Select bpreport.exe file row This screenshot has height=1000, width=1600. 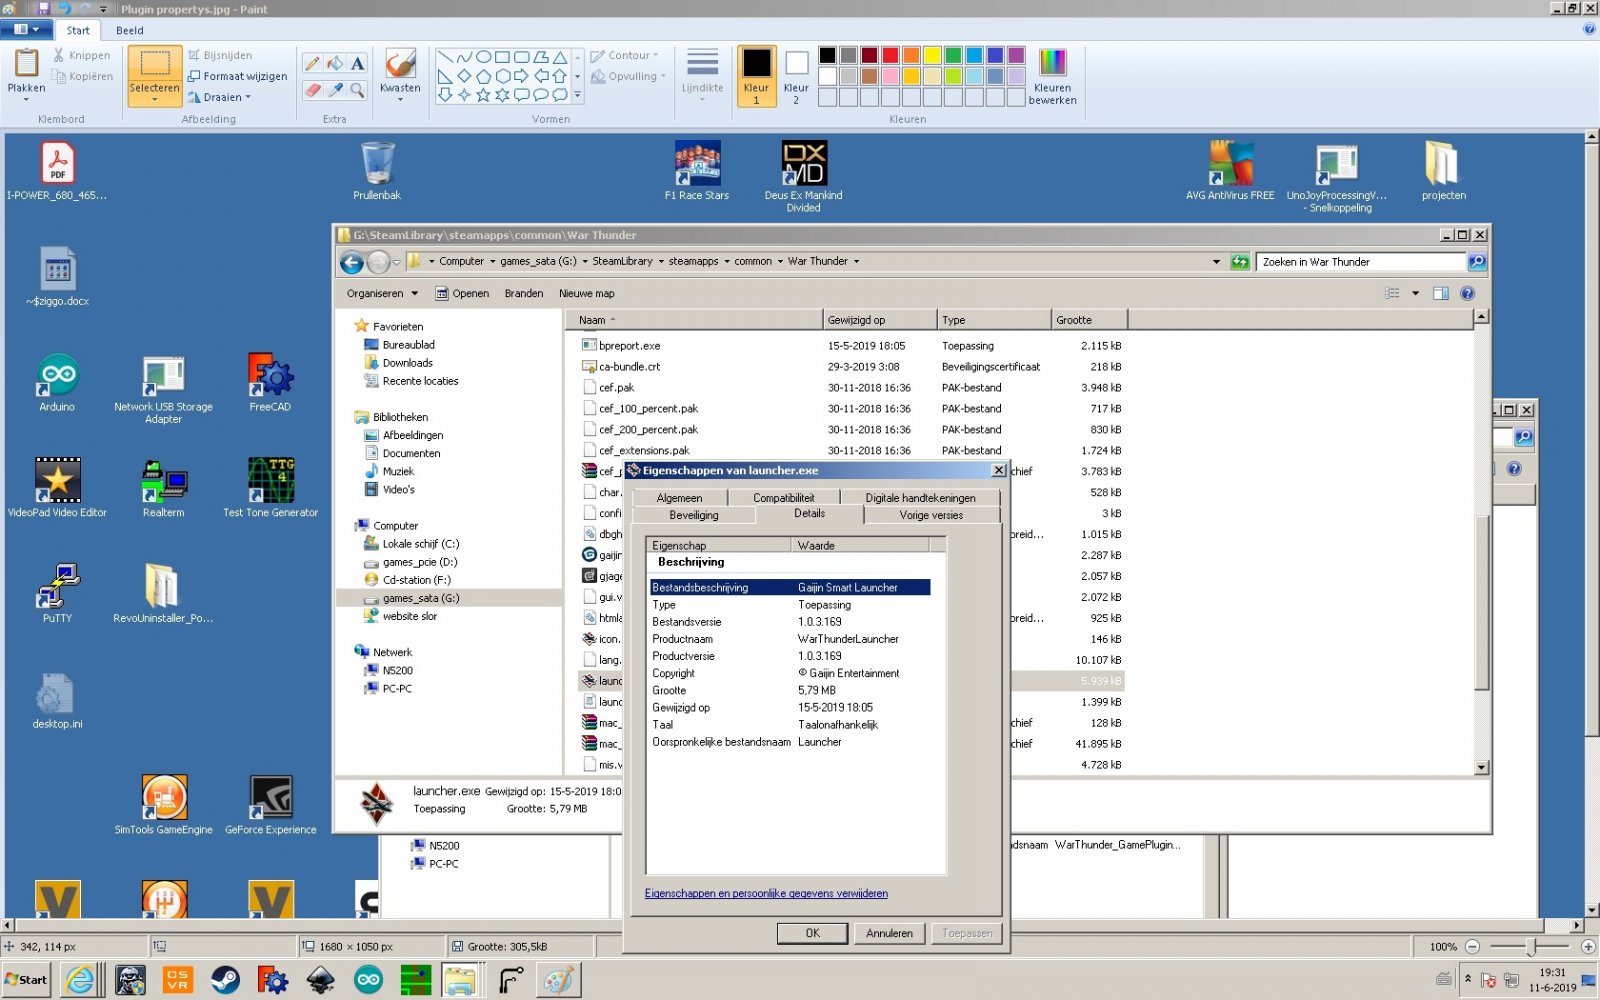tap(850, 346)
